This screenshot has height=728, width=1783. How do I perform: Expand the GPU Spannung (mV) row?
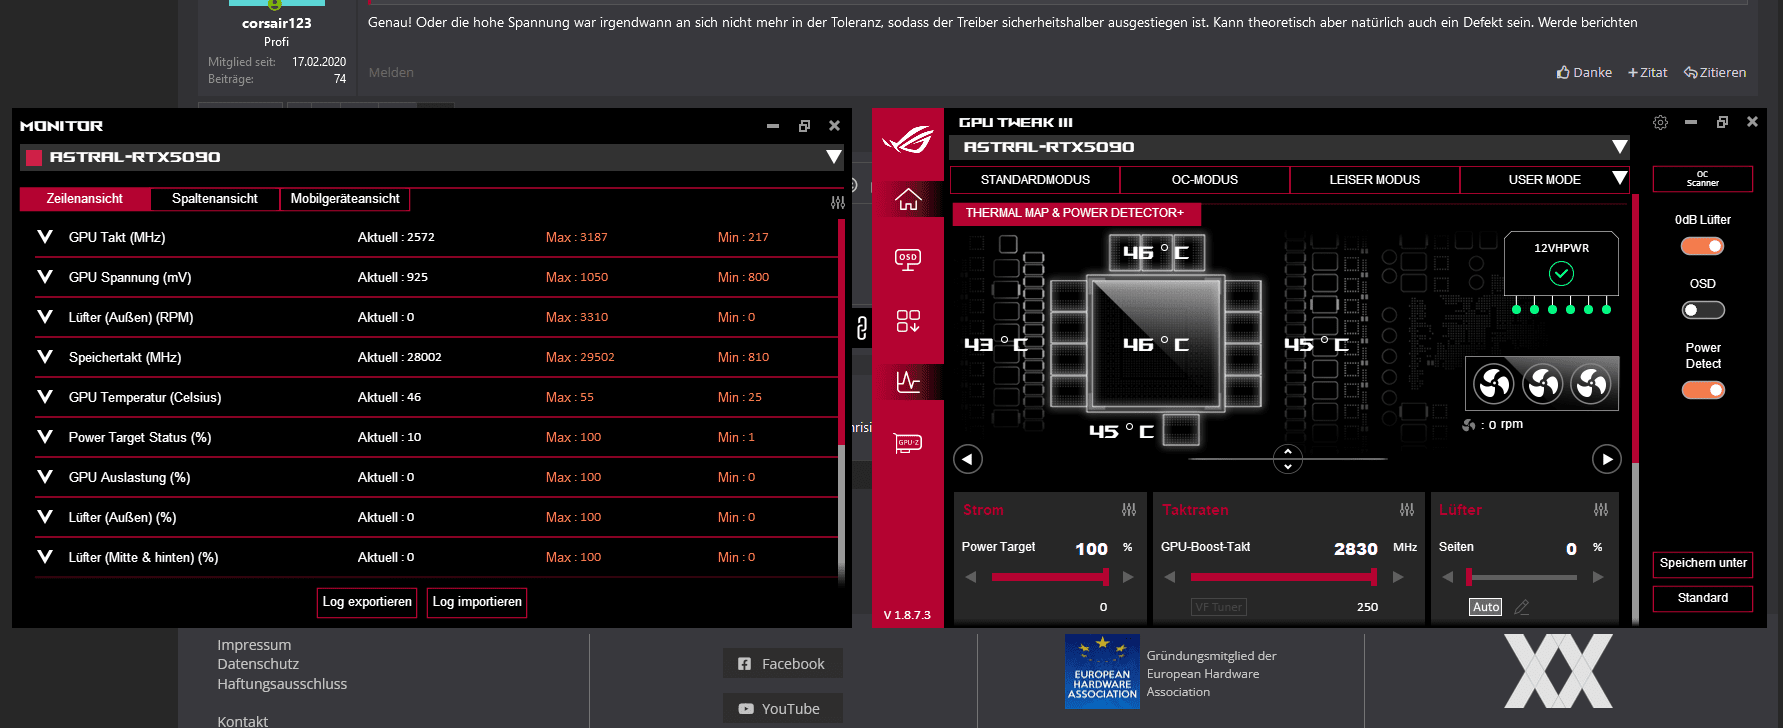coord(45,277)
